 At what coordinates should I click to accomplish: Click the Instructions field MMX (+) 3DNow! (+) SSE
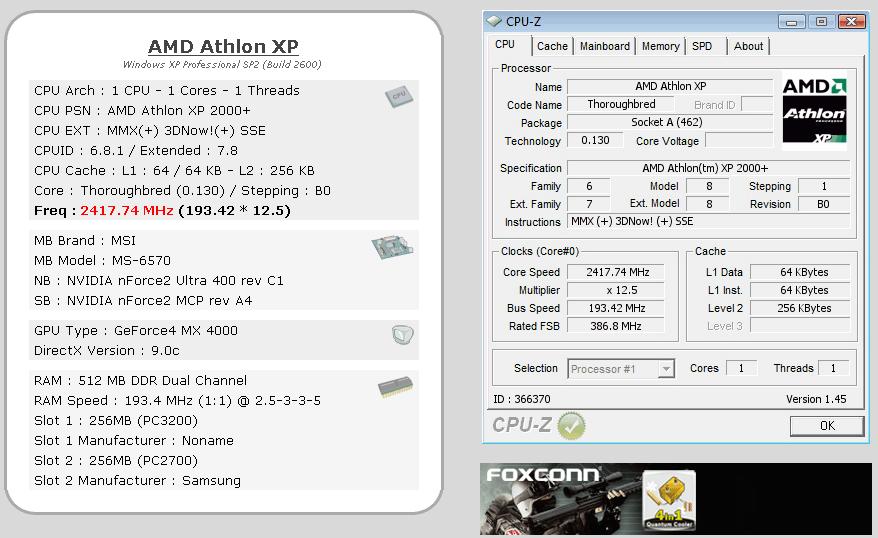tap(708, 222)
